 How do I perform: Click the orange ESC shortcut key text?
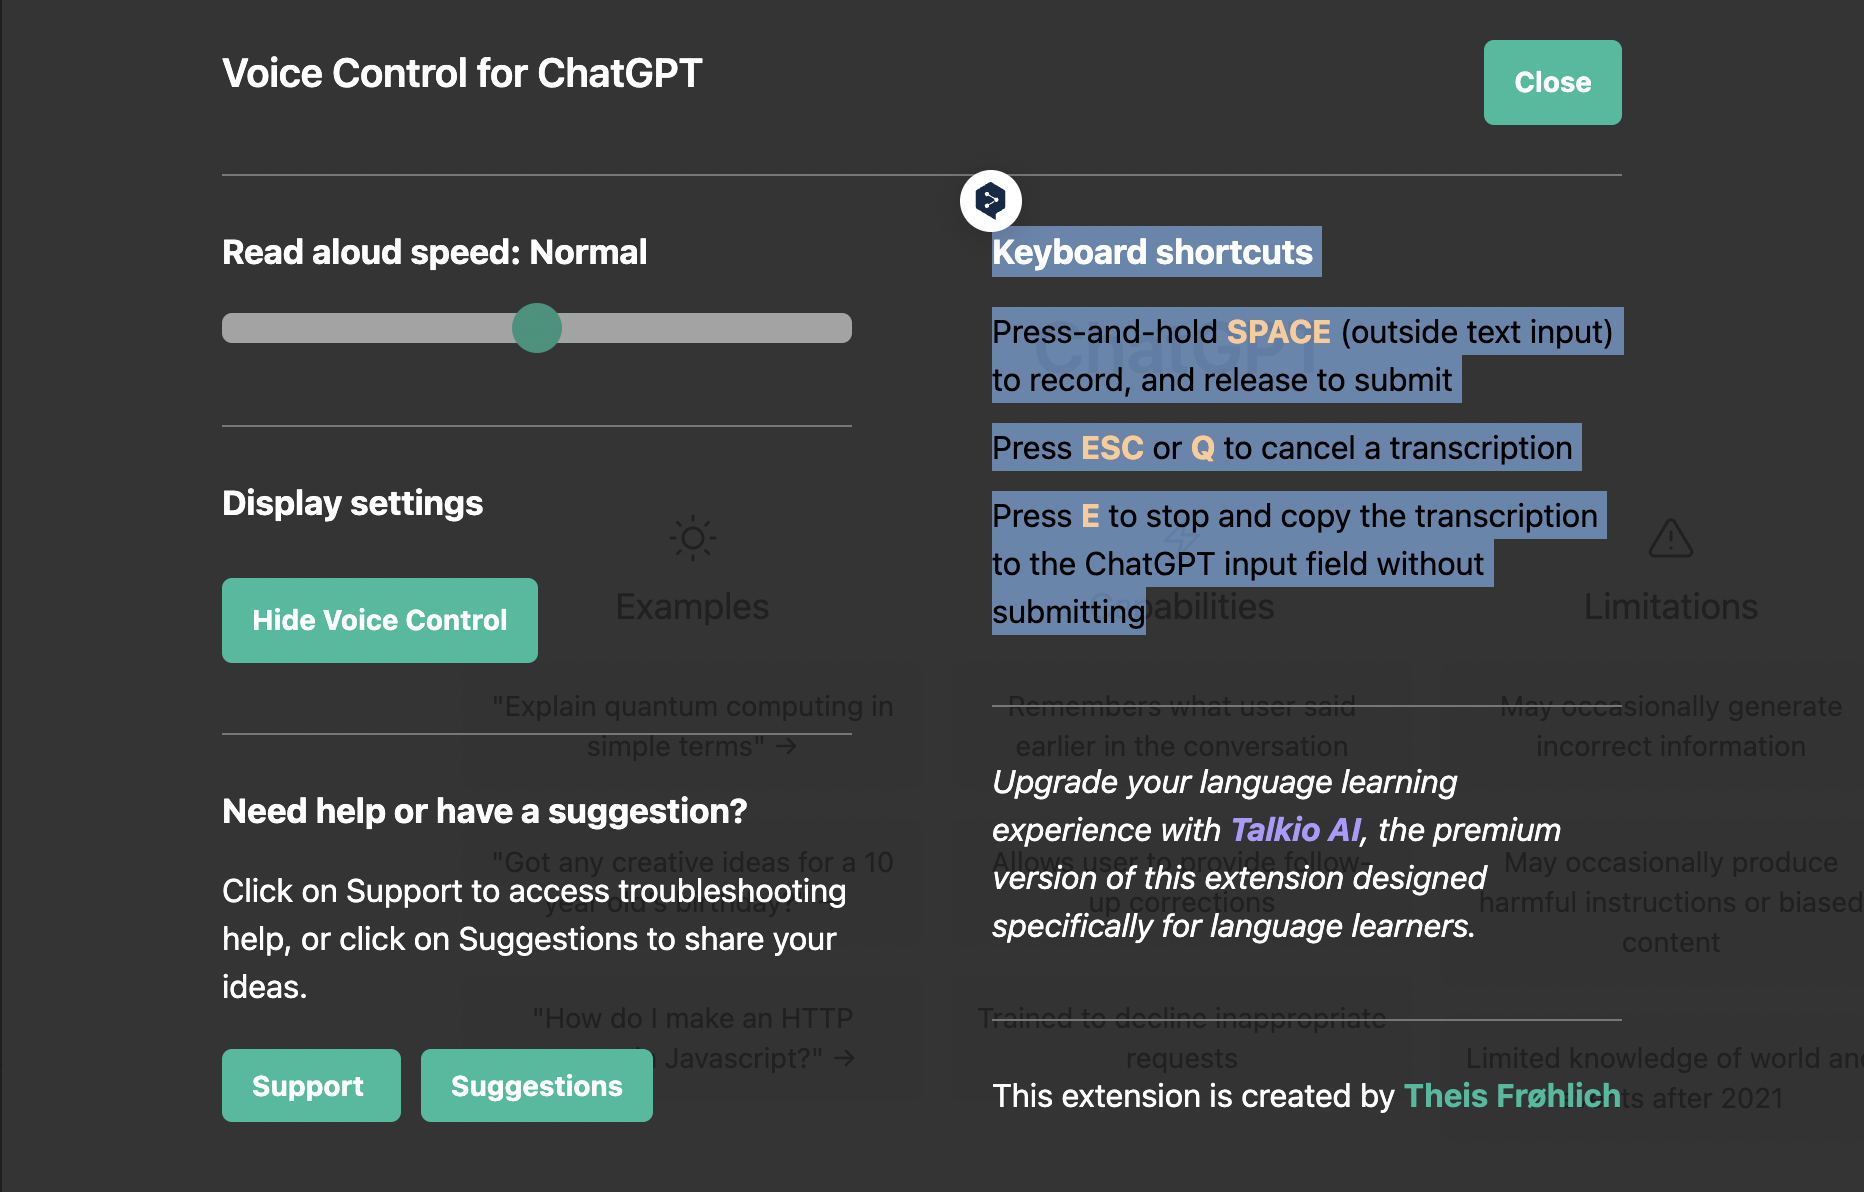tap(1112, 448)
